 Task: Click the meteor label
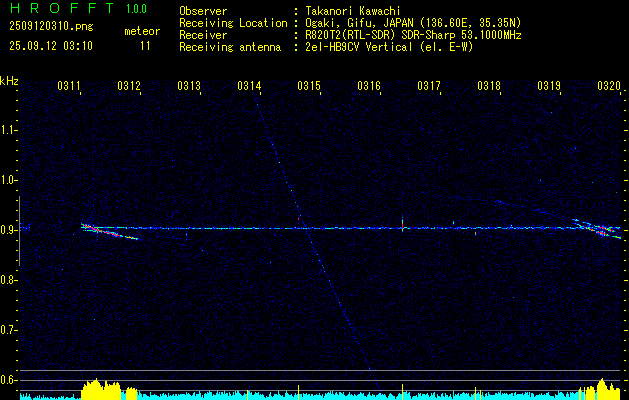[142, 31]
